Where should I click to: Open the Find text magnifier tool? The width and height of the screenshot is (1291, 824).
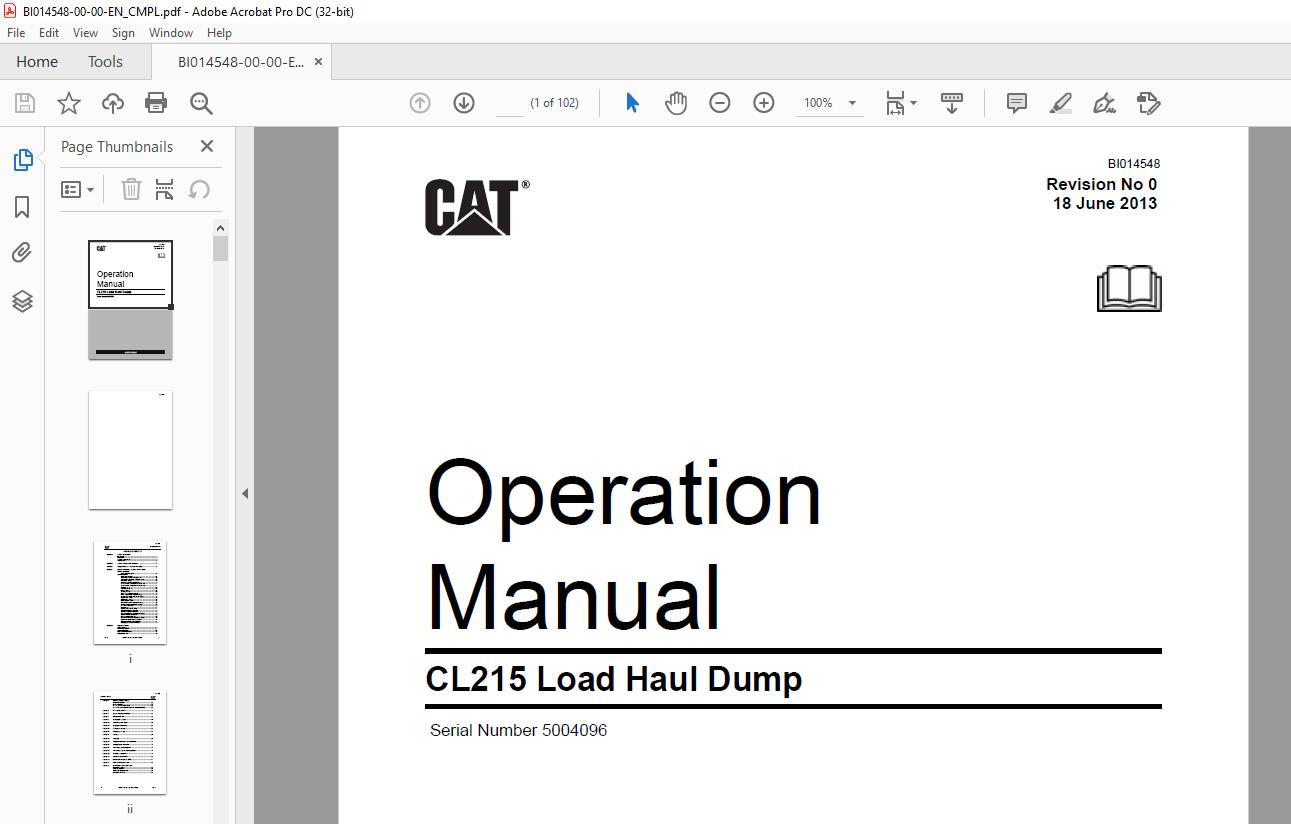click(x=201, y=103)
